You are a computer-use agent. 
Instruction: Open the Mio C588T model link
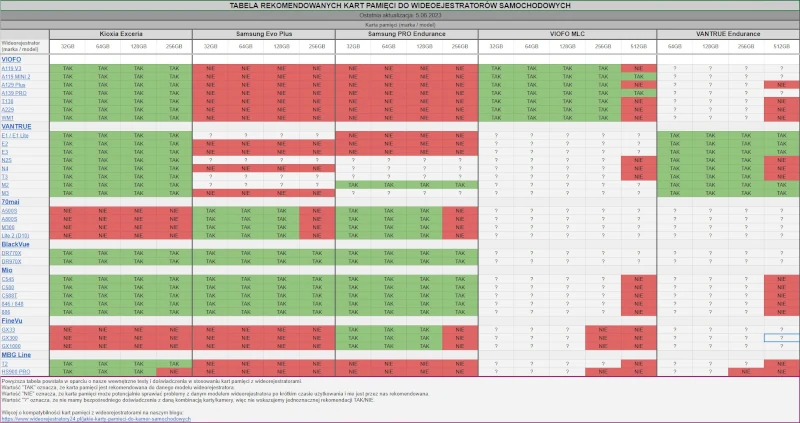point(9,295)
